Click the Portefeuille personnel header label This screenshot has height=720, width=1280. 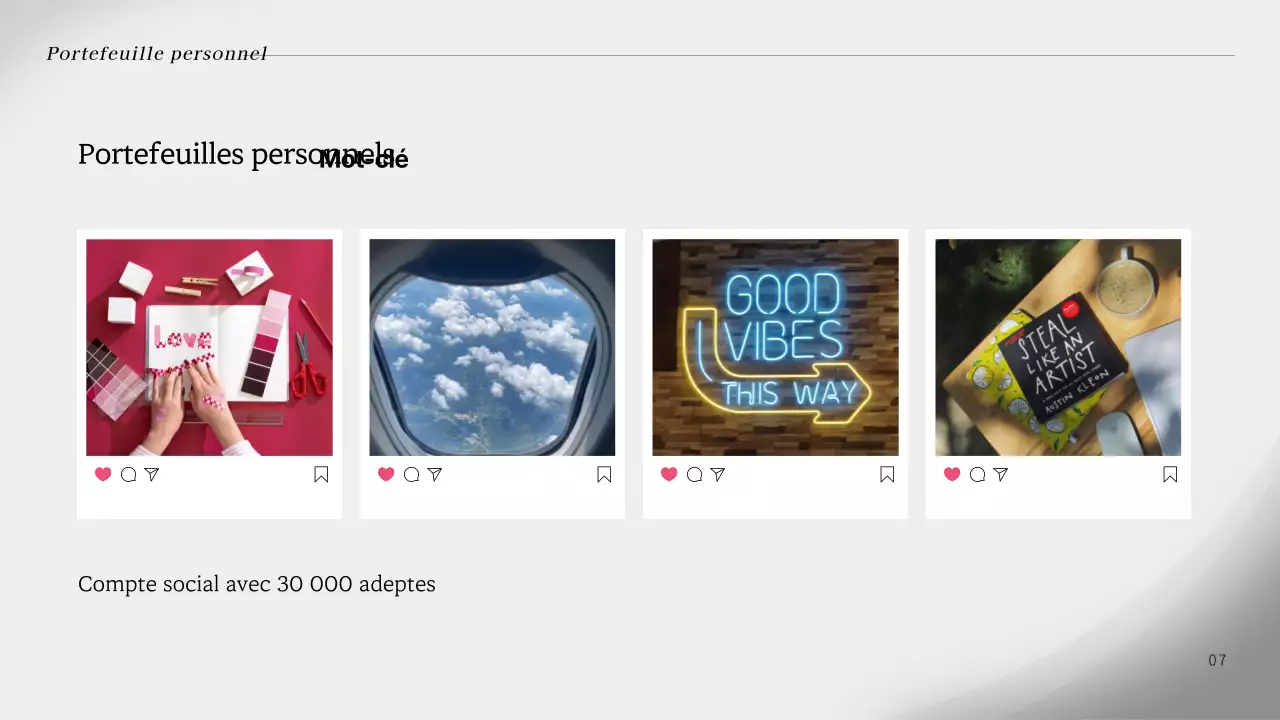[157, 54]
